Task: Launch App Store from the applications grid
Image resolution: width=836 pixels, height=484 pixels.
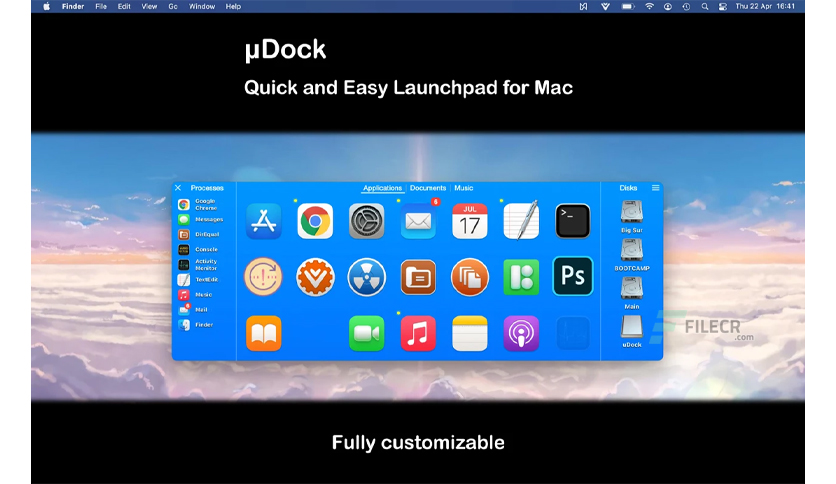Action: pyautogui.click(x=263, y=221)
